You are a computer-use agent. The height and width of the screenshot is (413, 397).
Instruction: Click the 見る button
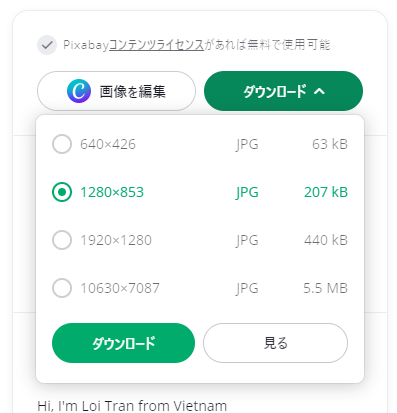(275, 343)
